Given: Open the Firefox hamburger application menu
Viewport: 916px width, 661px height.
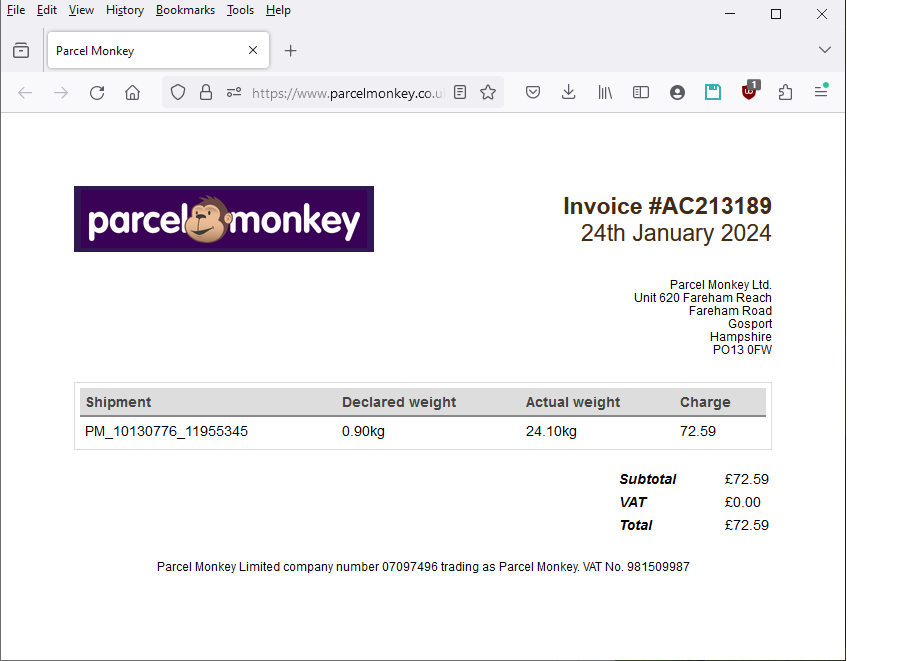Looking at the screenshot, I should point(820,92).
